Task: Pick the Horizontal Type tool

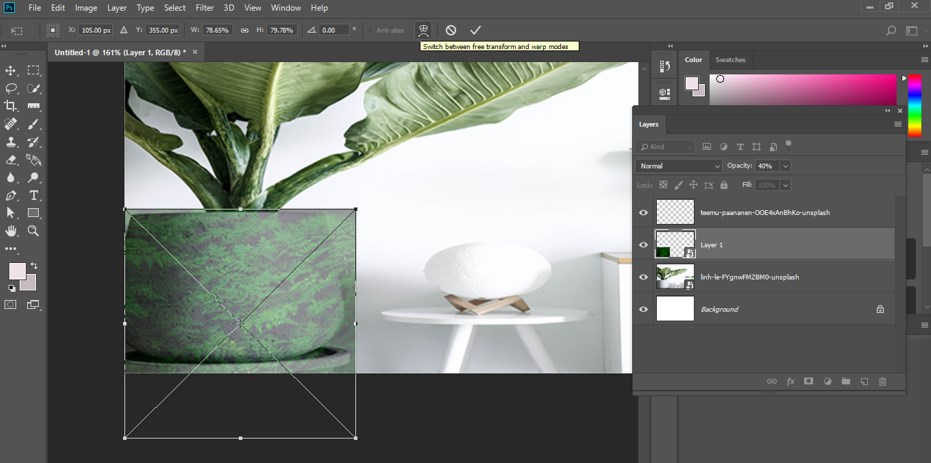Action: click(34, 195)
